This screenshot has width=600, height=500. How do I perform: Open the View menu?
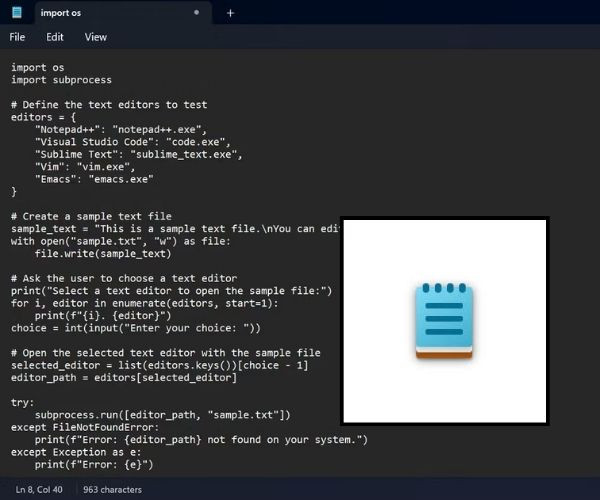[96, 37]
